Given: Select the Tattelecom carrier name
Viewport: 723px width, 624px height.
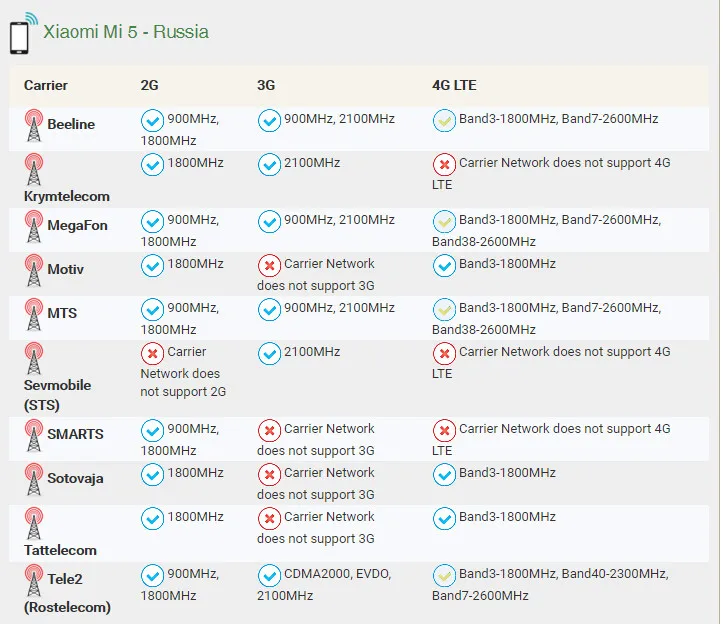Looking at the screenshot, I should [x=60, y=551].
